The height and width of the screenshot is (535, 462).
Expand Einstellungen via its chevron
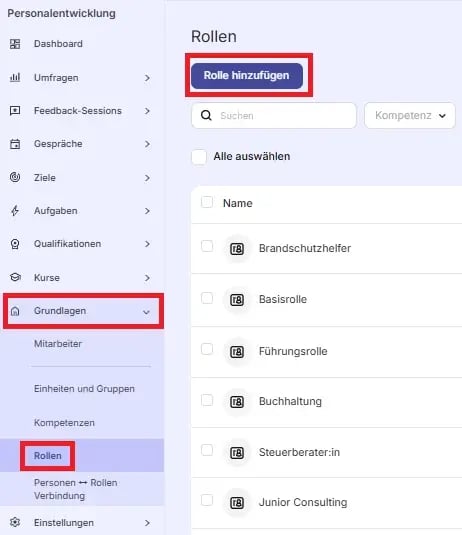tap(147, 523)
